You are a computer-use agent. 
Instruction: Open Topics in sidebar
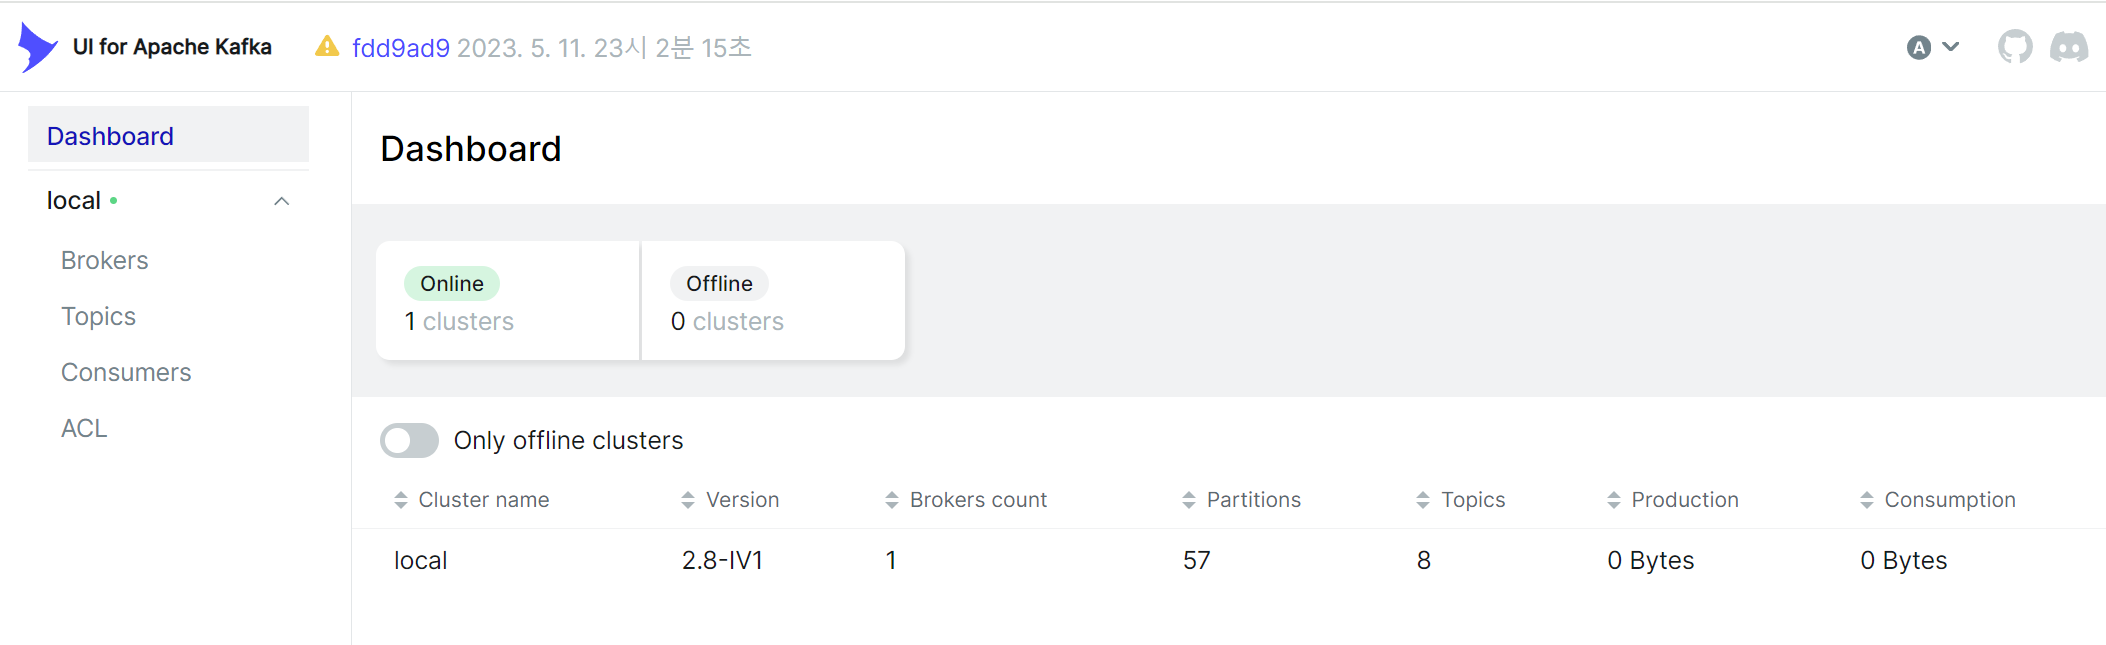click(x=98, y=316)
